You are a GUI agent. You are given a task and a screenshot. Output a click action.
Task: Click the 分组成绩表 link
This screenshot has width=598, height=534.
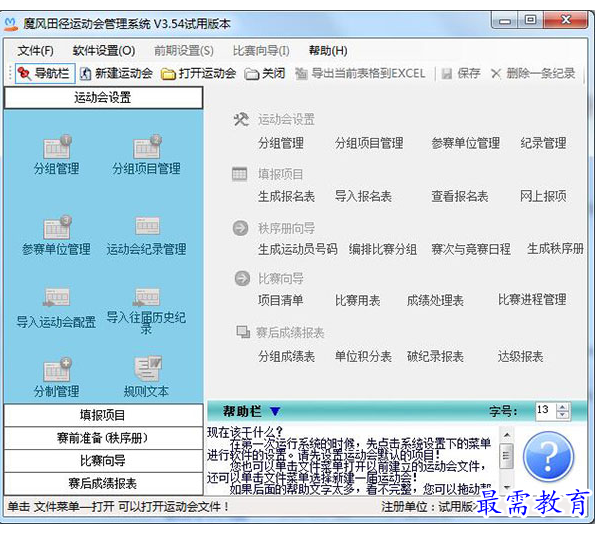286,357
